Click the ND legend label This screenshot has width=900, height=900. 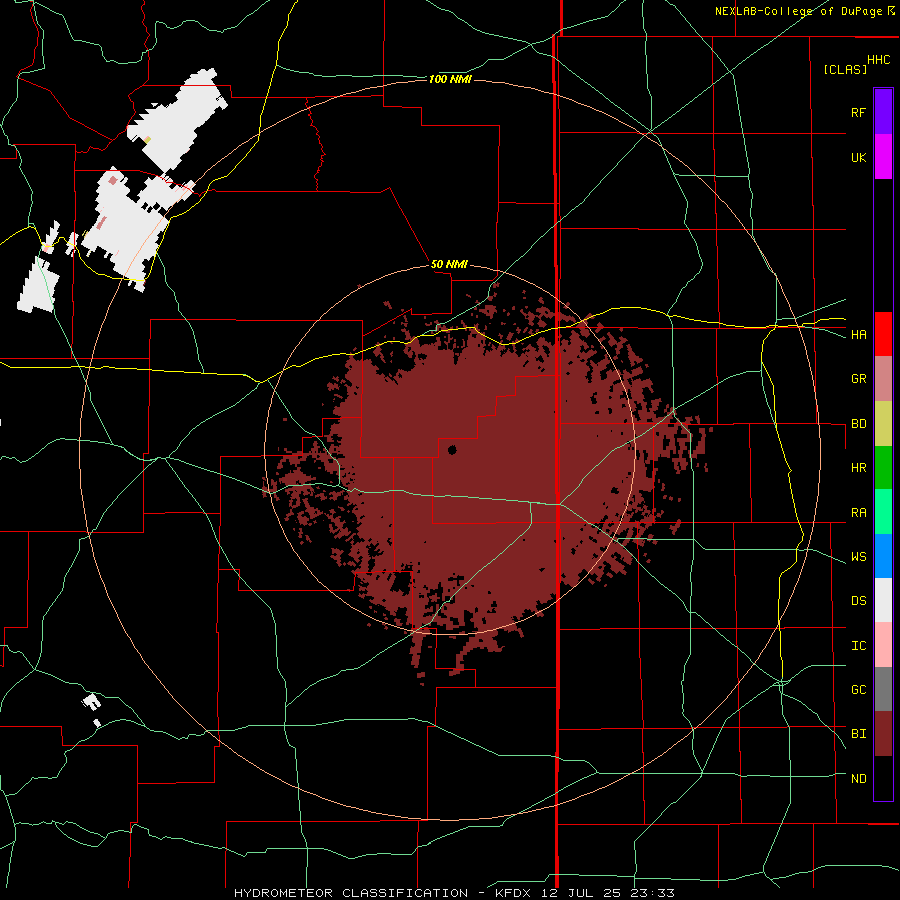click(858, 779)
